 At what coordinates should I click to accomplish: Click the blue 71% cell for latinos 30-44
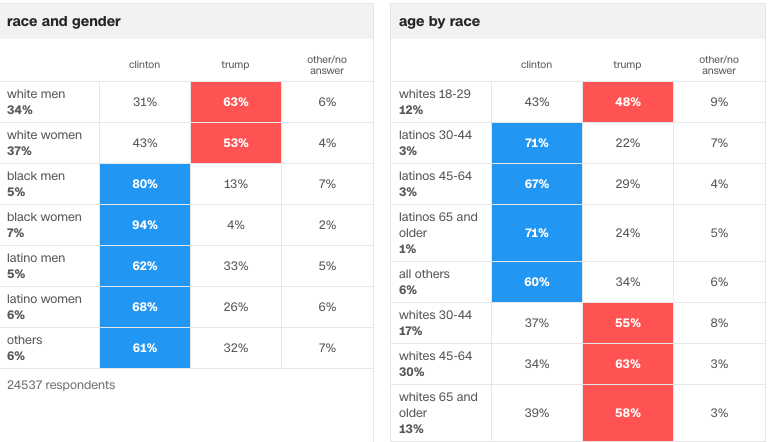(x=536, y=143)
